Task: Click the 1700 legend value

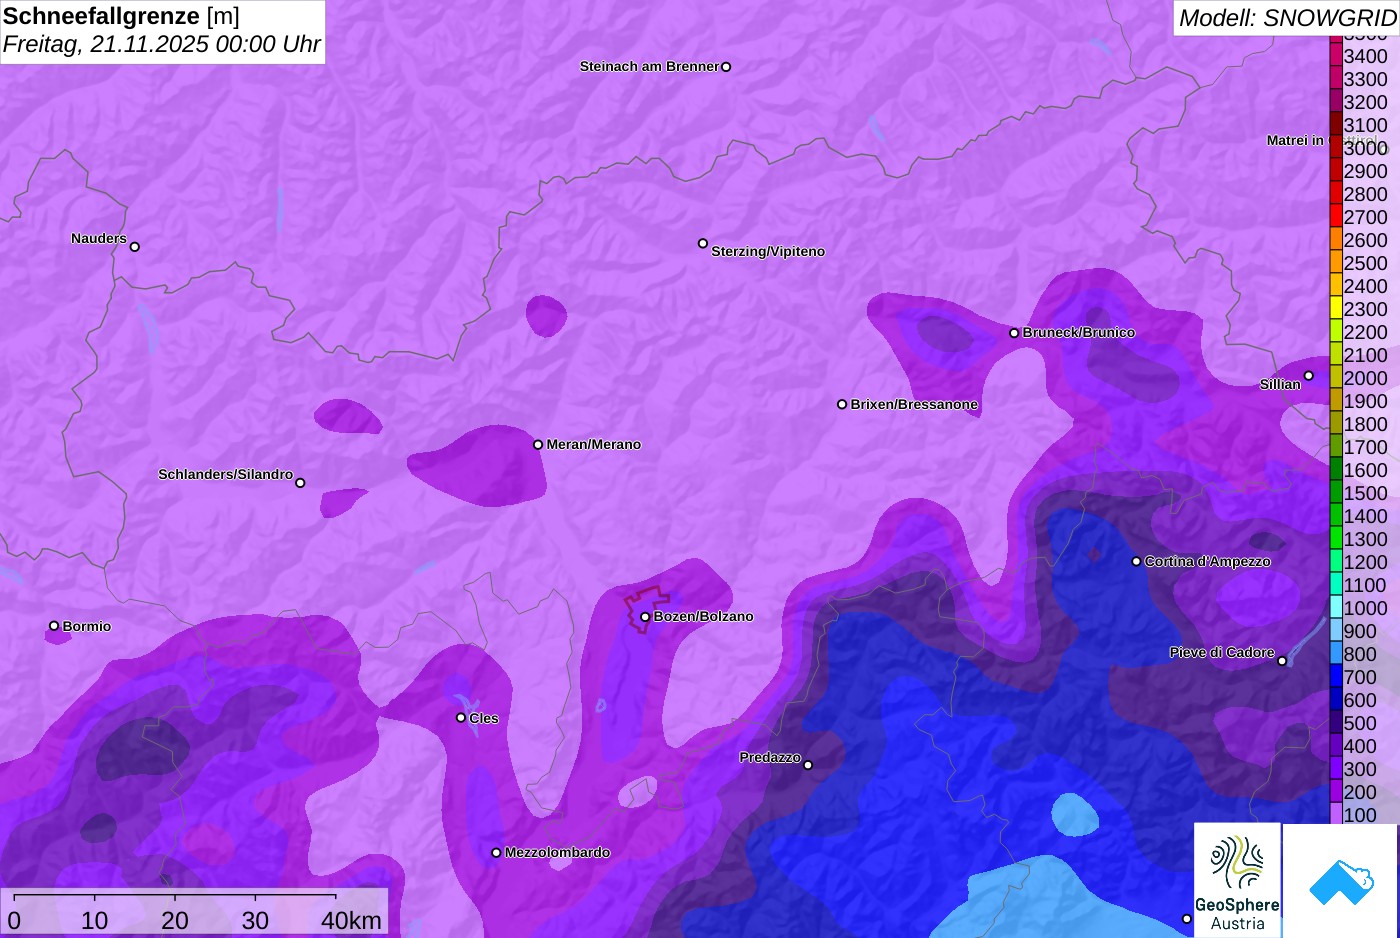Action: pyautogui.click(x=1366, y=447)
